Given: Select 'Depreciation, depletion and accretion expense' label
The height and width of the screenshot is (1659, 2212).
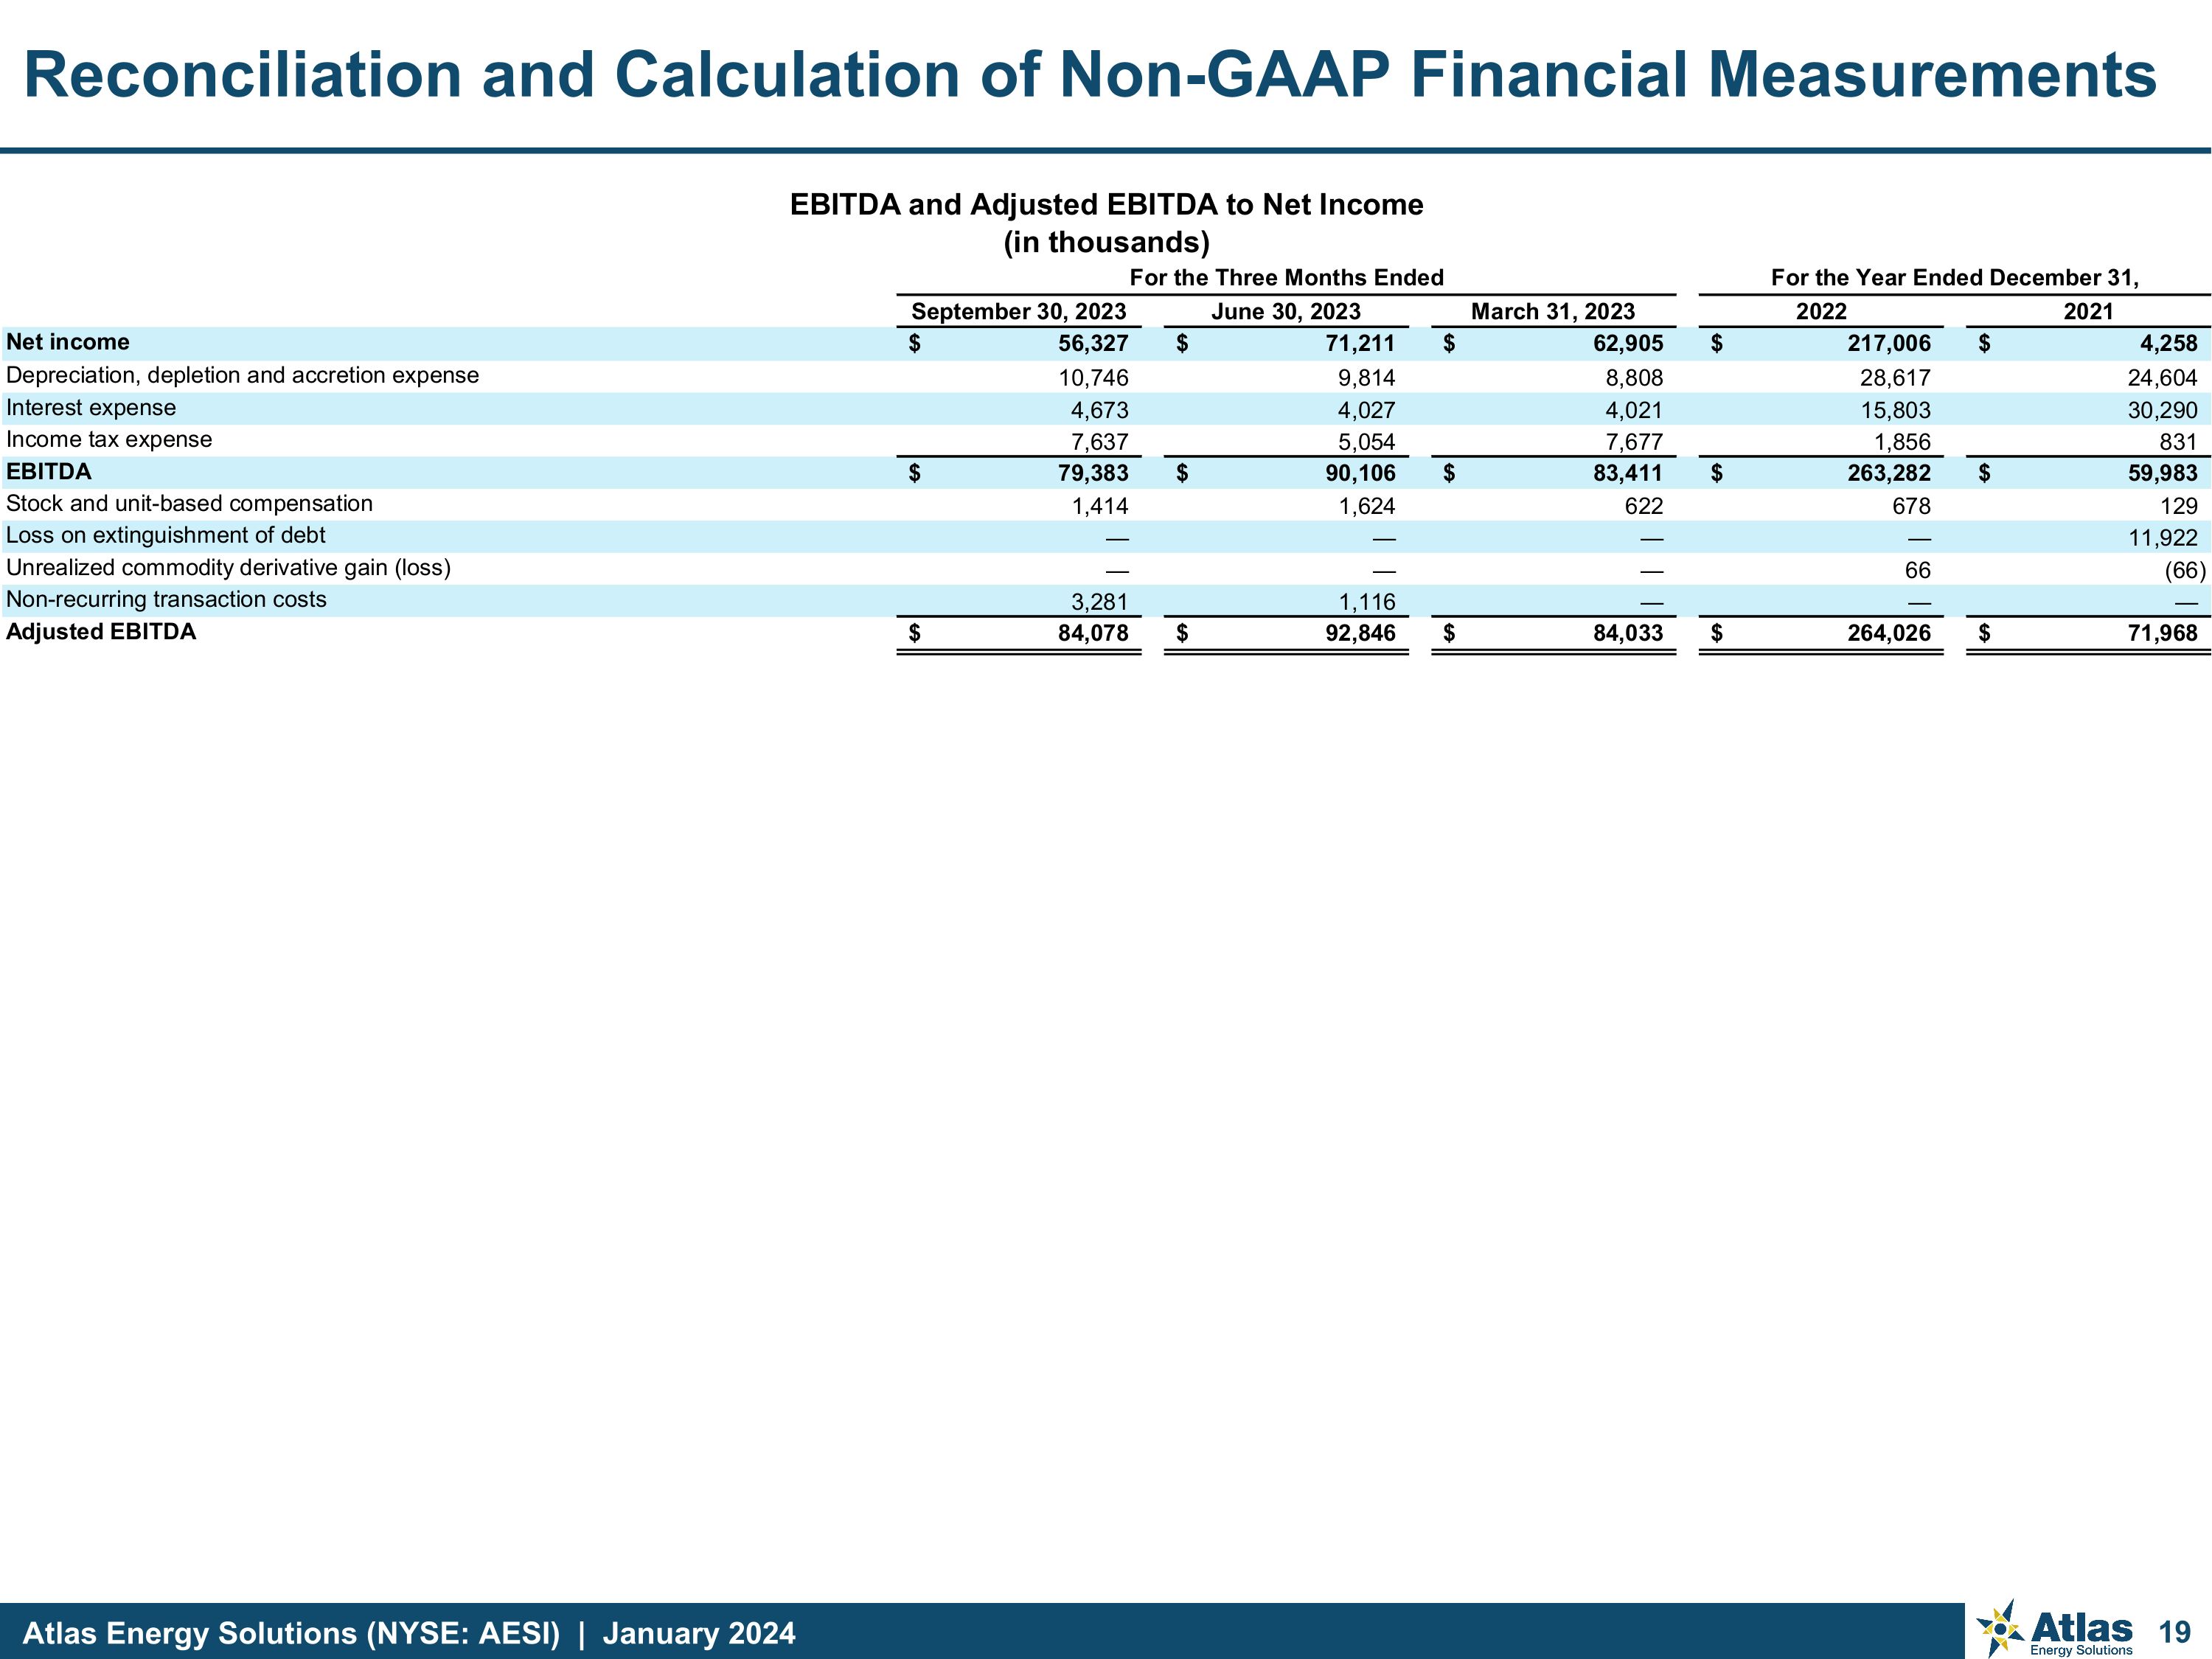Looking at the screenshot, I should coord(242,376).
